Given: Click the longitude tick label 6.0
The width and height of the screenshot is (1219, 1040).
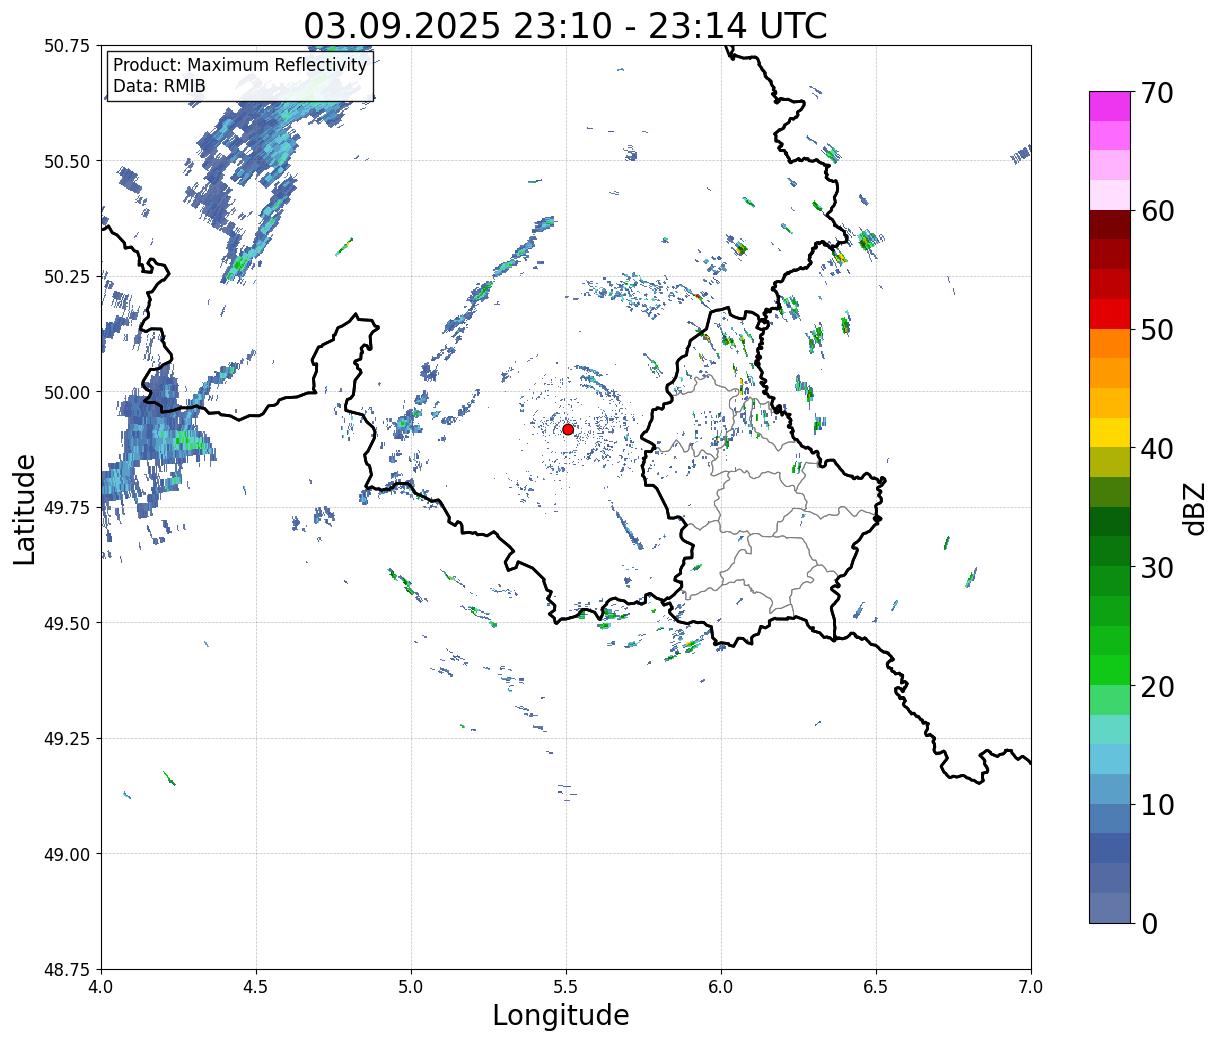Looking at the screenshot, I should pyautogui.click(x=721, y=987).
